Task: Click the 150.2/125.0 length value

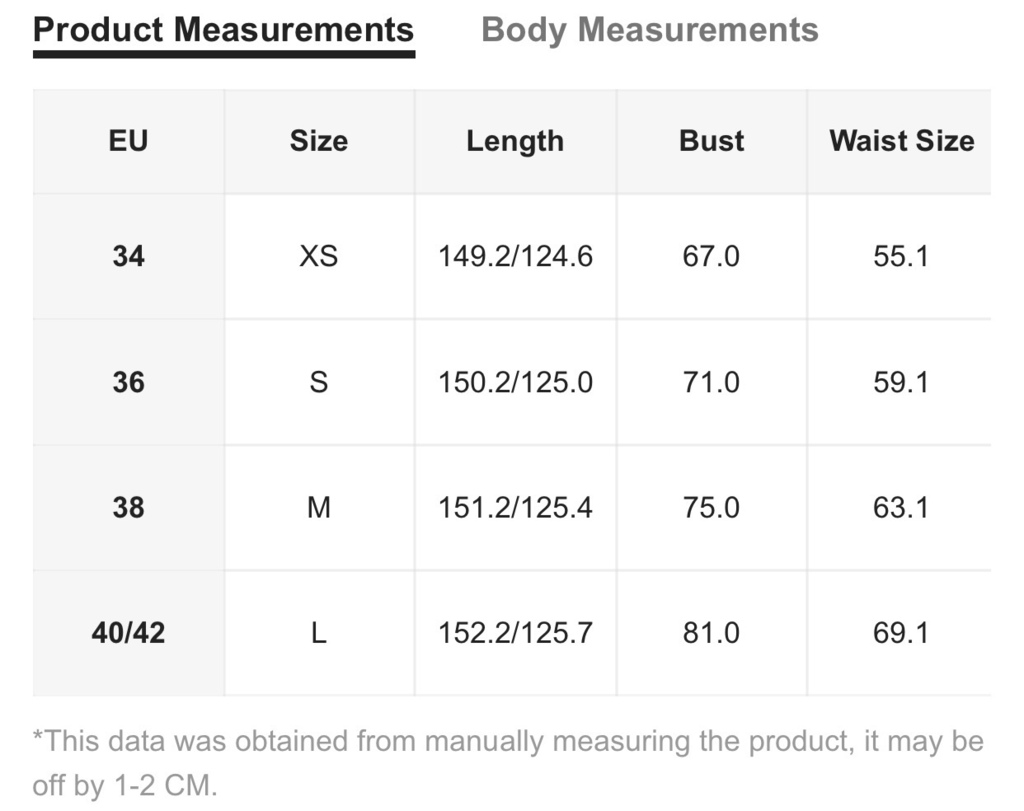Action: (515, 382)
